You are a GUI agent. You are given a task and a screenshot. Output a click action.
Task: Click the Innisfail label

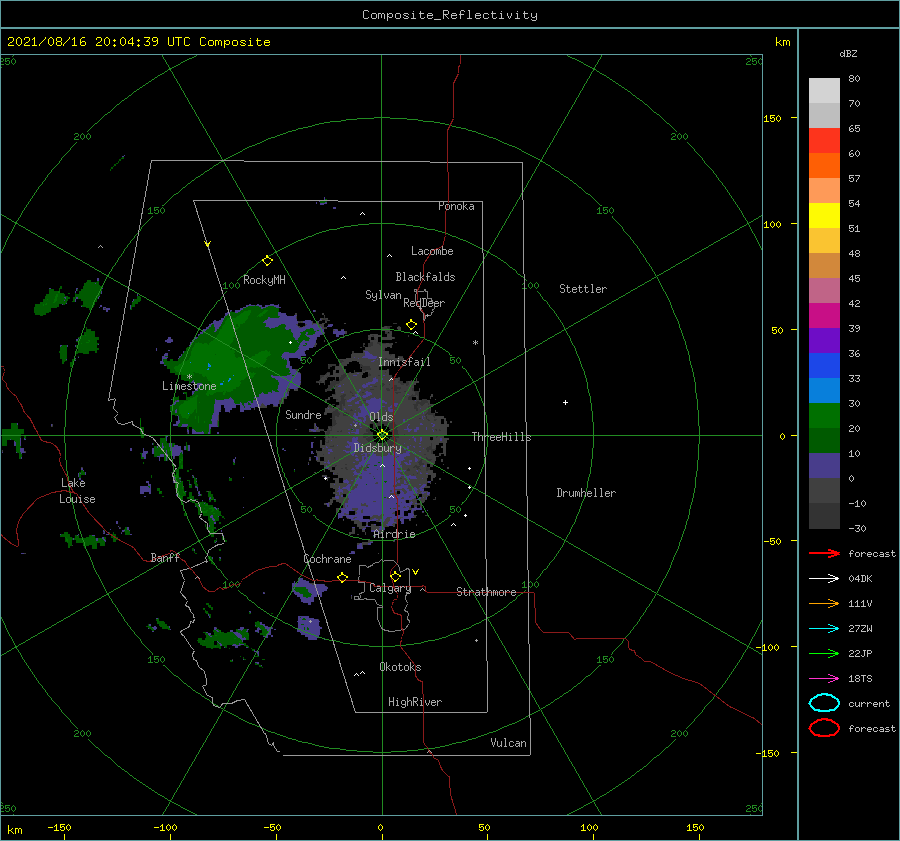404,362
